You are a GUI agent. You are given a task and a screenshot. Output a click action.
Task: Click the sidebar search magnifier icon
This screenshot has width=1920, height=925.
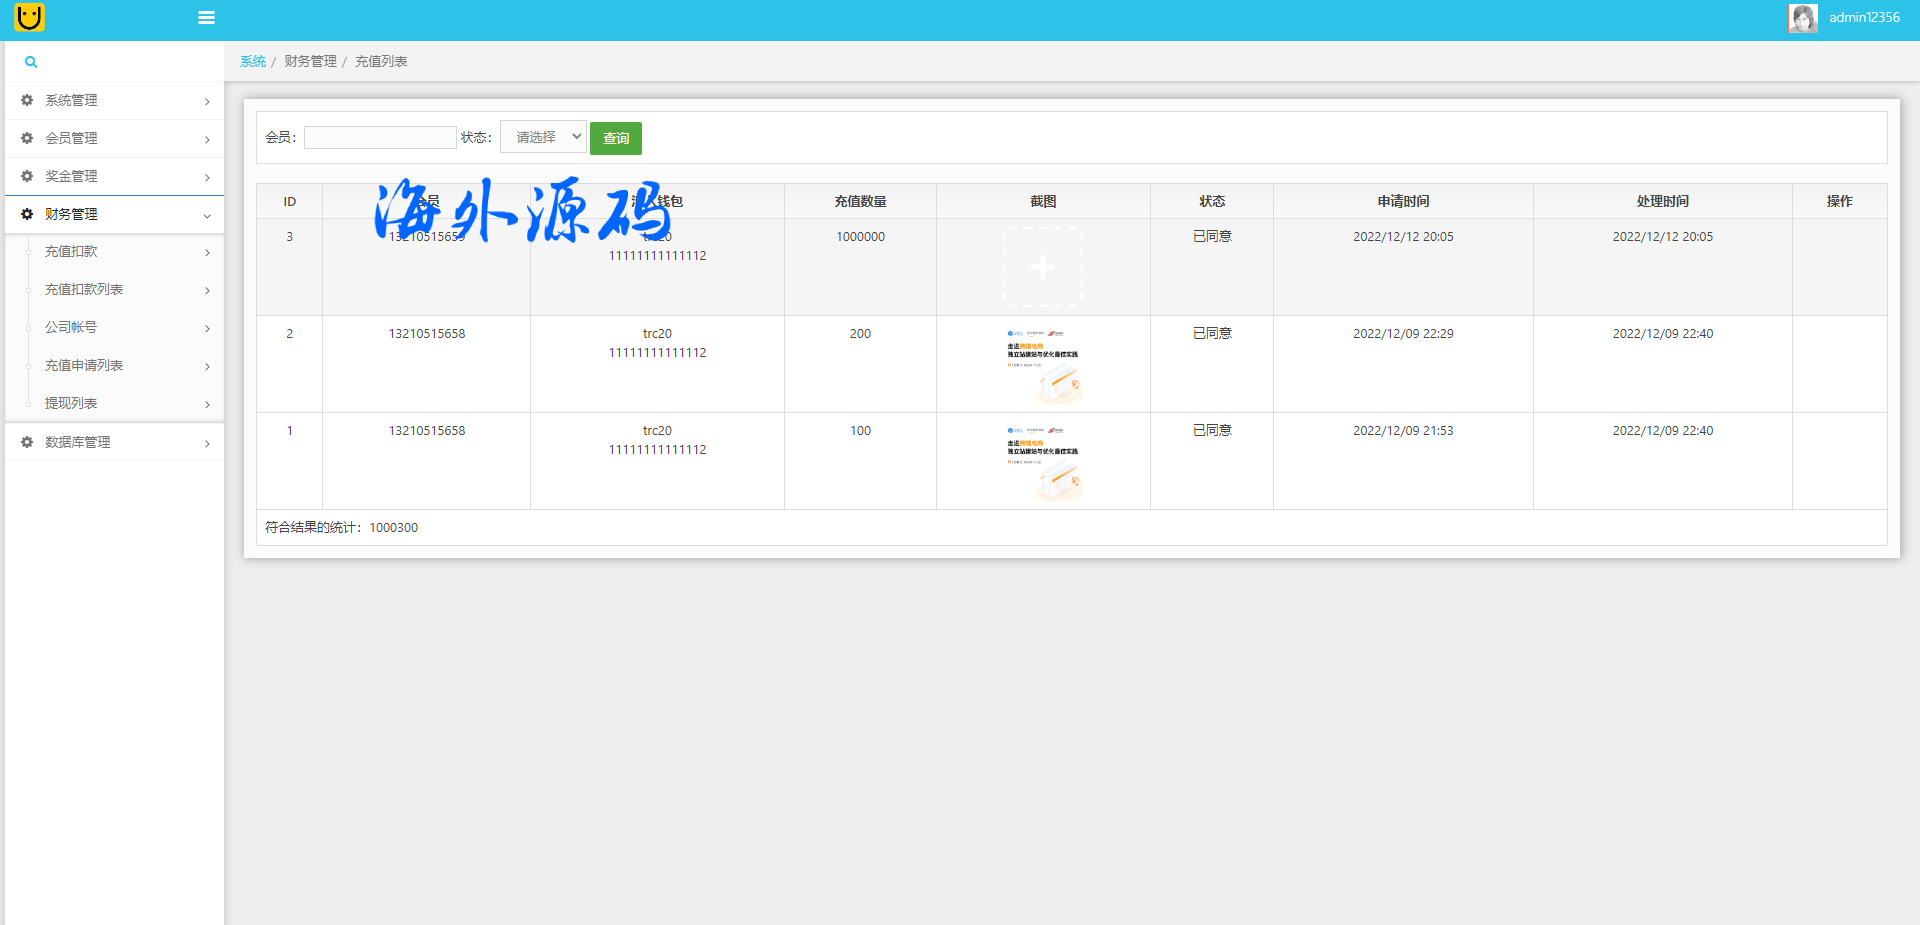tap(31, 62)
